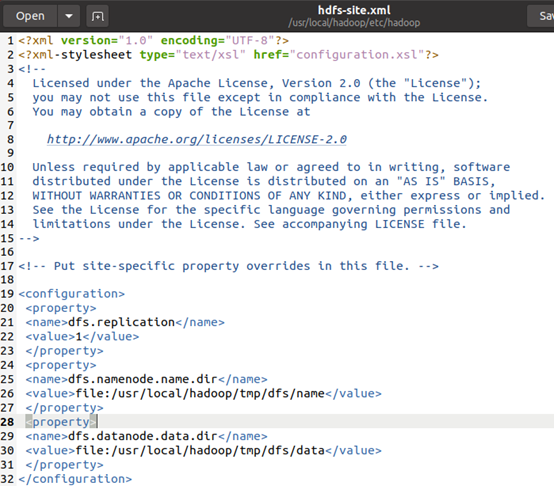The width and height of the screenshot is (554, 486).
Task: Click the Open button
Action: pyautogui.click(x=30, y=16)
